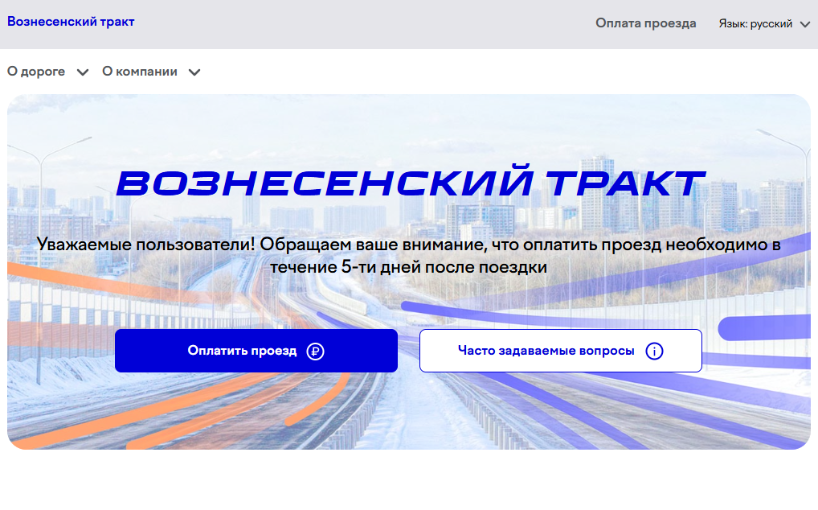Click the info icon beside the FAQ label
This screenshot has height=510, width=818.
(x=654, y=351)
